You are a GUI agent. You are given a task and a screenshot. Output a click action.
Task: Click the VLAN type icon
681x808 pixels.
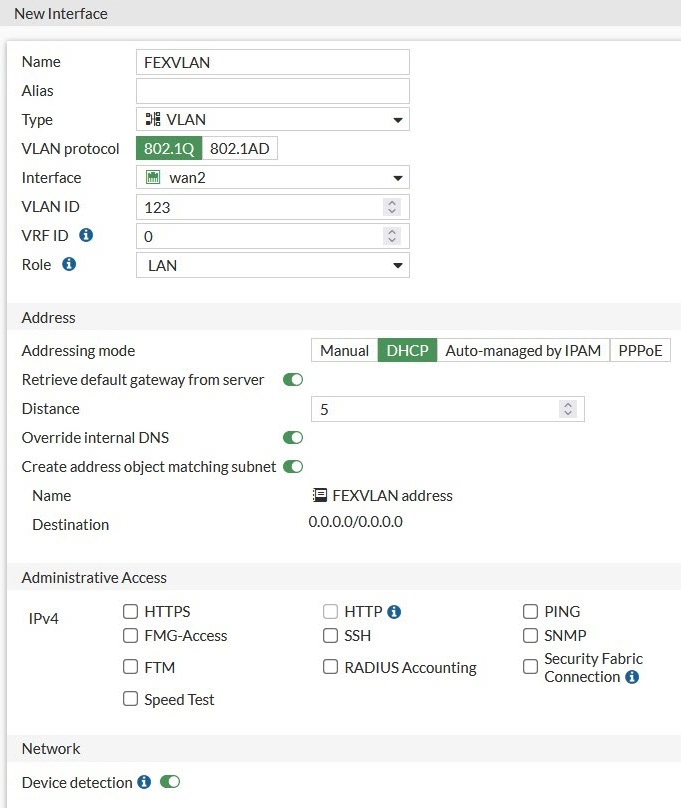(x=149, y=119)
